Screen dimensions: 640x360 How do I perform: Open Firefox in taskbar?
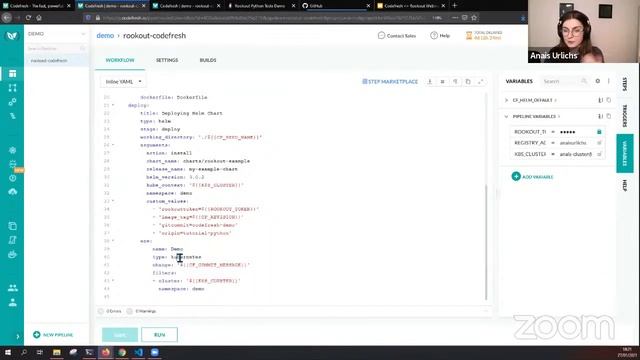106,352
